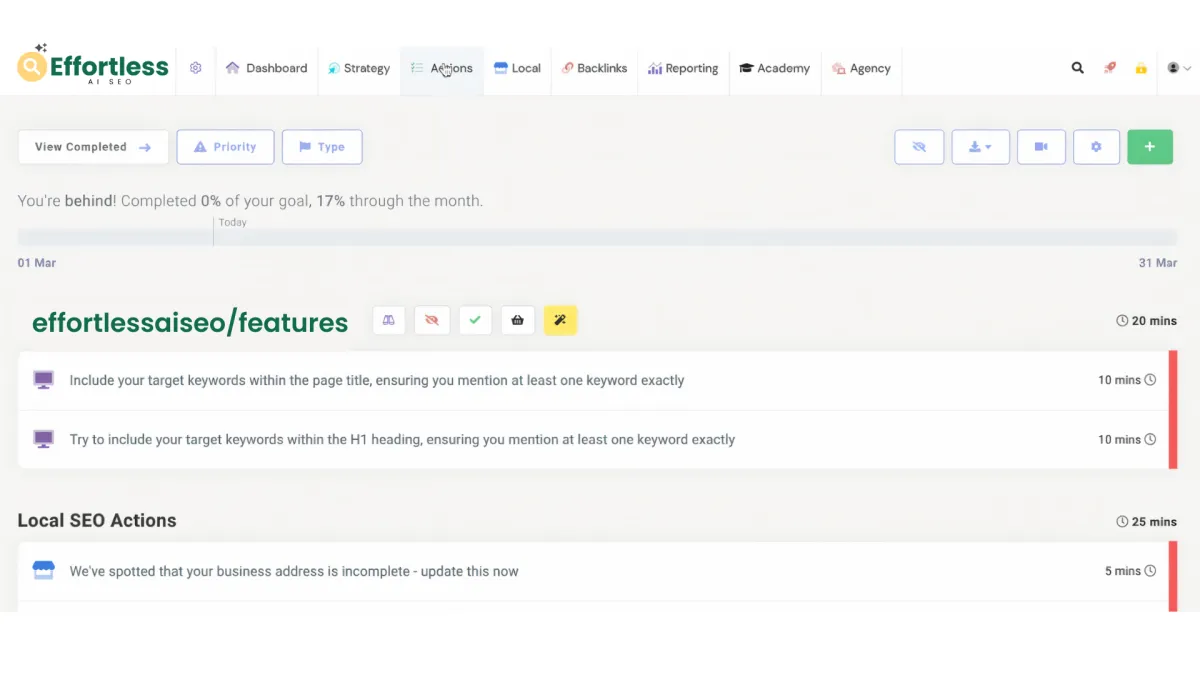Click the shopping basket icon
Image resolution: width=1200 pixels, height=675 pixels.
coord(518,320)
